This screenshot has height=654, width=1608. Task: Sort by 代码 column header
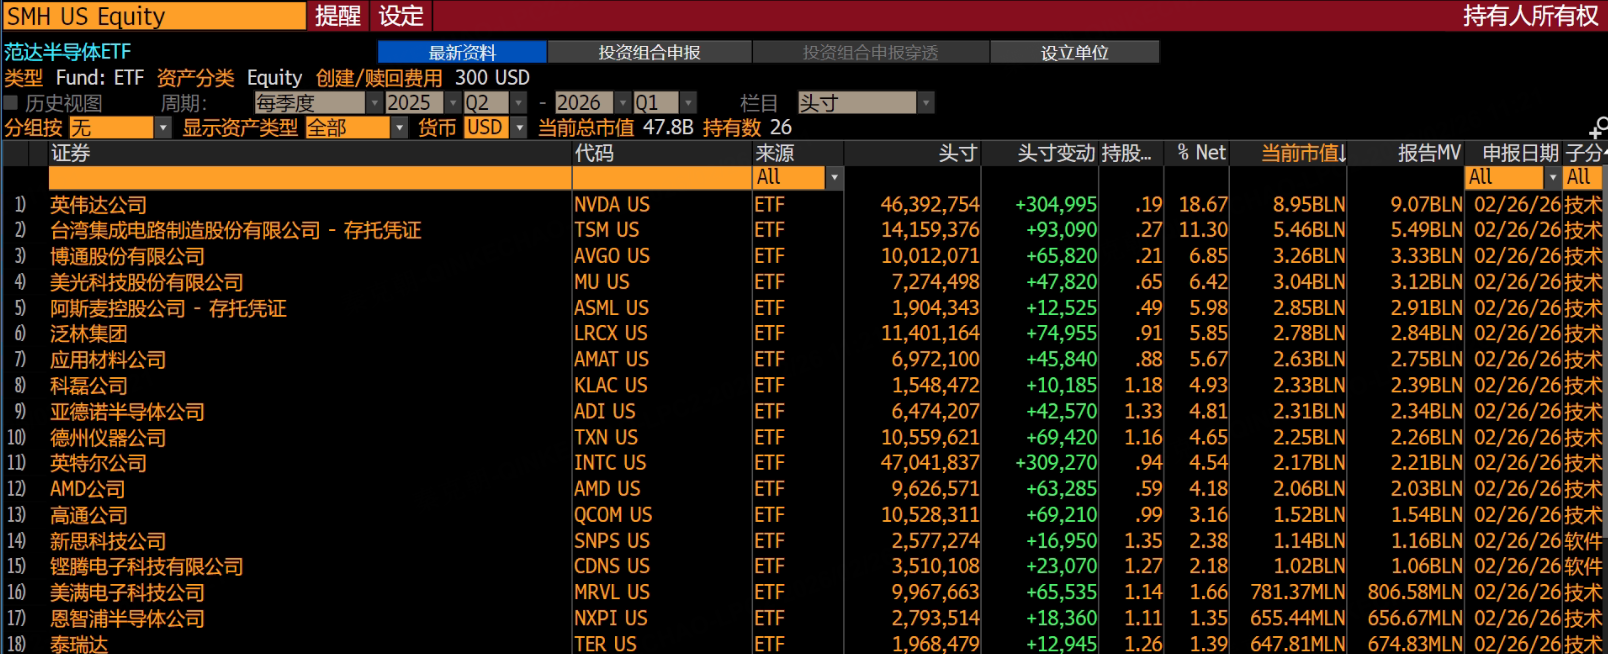[594, 153]
